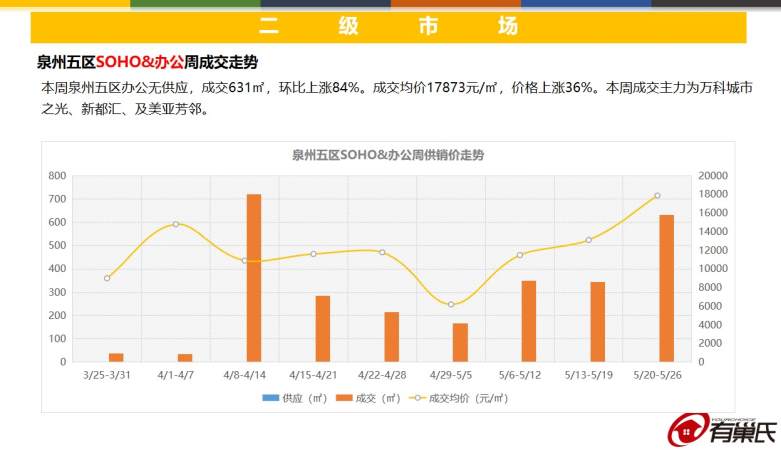Click the 成交 (㎡) legend label

pyautogui.click(x=378, y=398)
